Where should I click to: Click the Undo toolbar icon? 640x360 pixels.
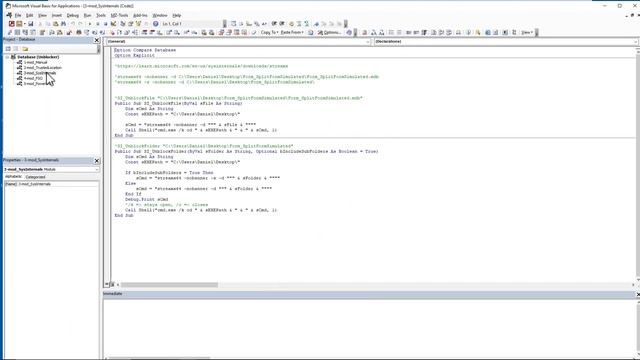(x=73, y=24)
